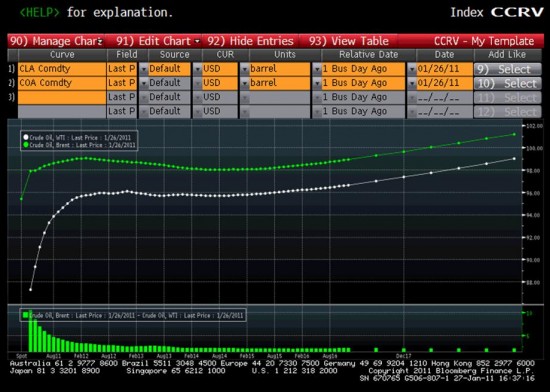Screen dimensions: 550x392
Task: Click the green Brent legend marker
Action: point(26,144)
